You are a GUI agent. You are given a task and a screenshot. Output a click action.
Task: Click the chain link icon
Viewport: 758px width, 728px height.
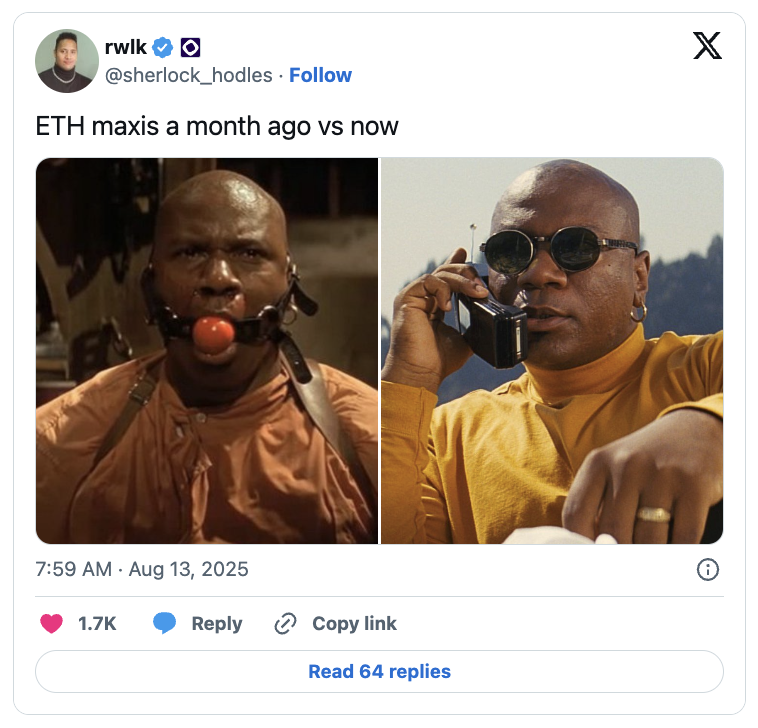click(x=285, y=623)
